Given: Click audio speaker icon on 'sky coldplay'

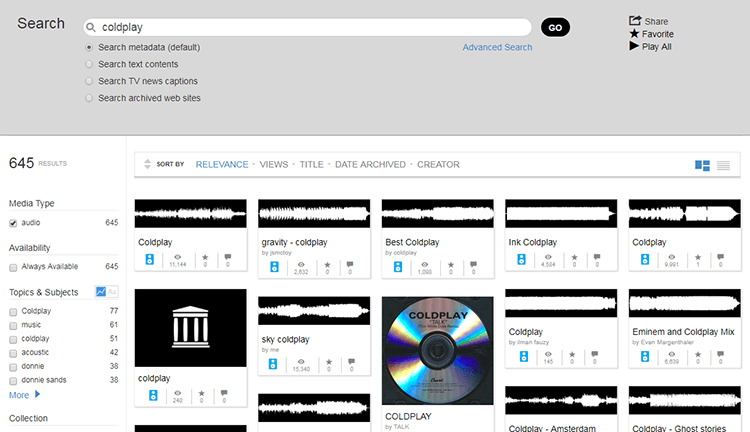Looking at the screenshot, I should (273, 364).
